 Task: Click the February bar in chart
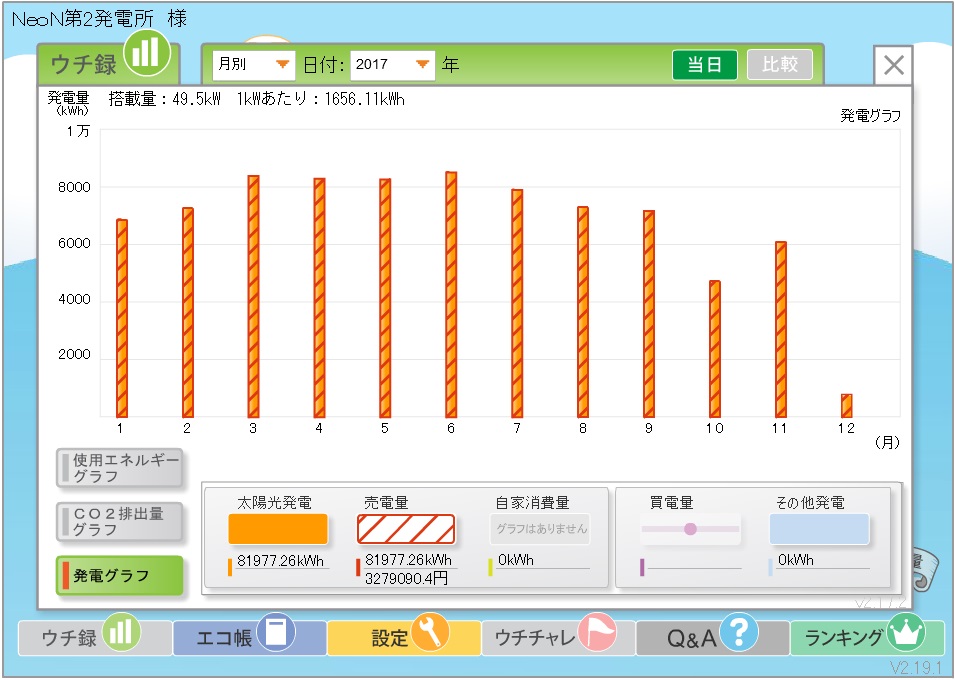(188, 313)
